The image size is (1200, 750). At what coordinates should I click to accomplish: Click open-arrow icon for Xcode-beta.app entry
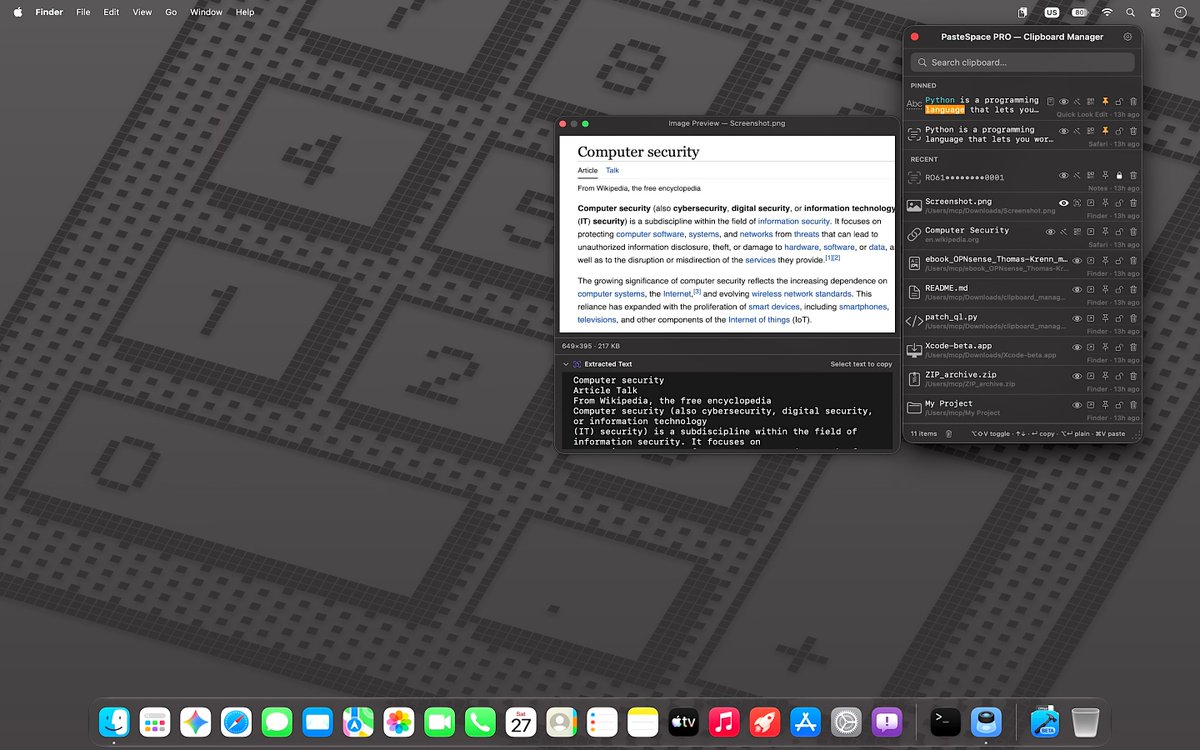[x=1091, y=347]
